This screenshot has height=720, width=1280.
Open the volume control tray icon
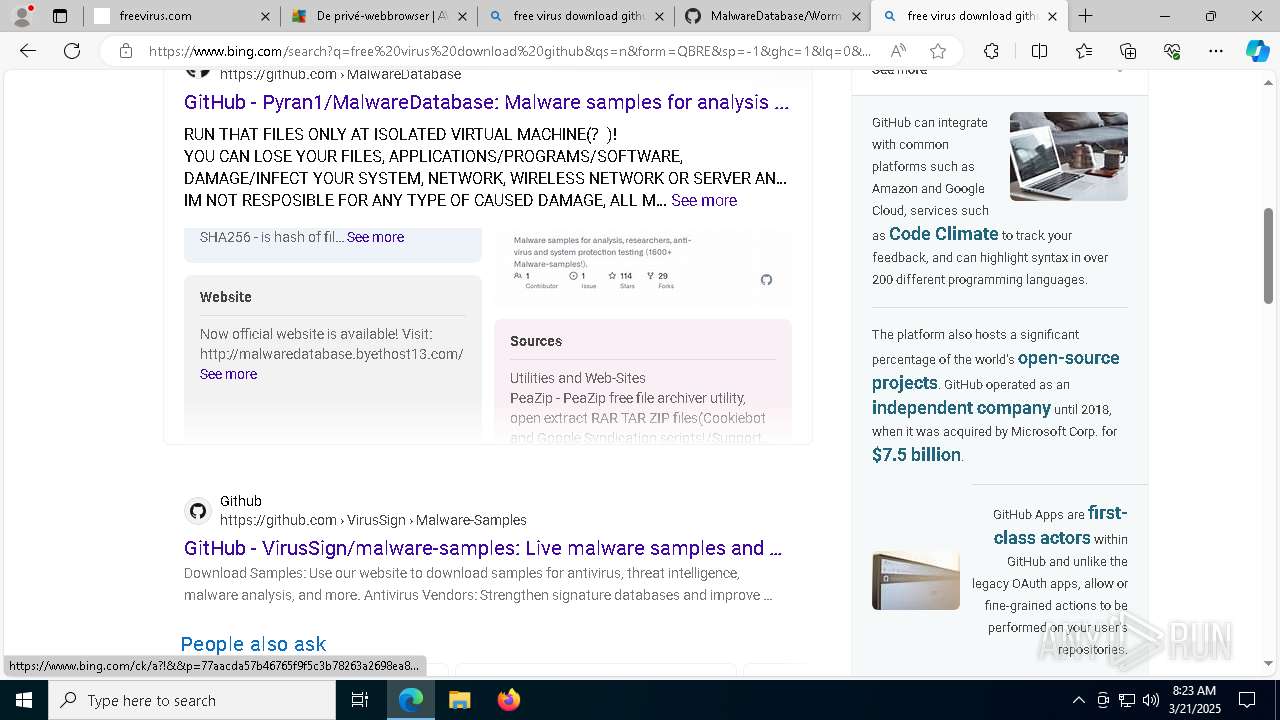[1151, 700]
